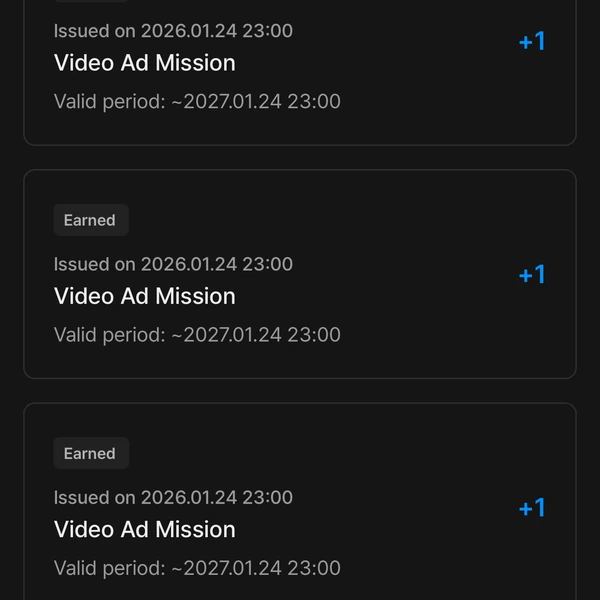This screenshot has width=600, height=600.
Task: Click the issued date on the bottom card
Action: pos(173,497)
